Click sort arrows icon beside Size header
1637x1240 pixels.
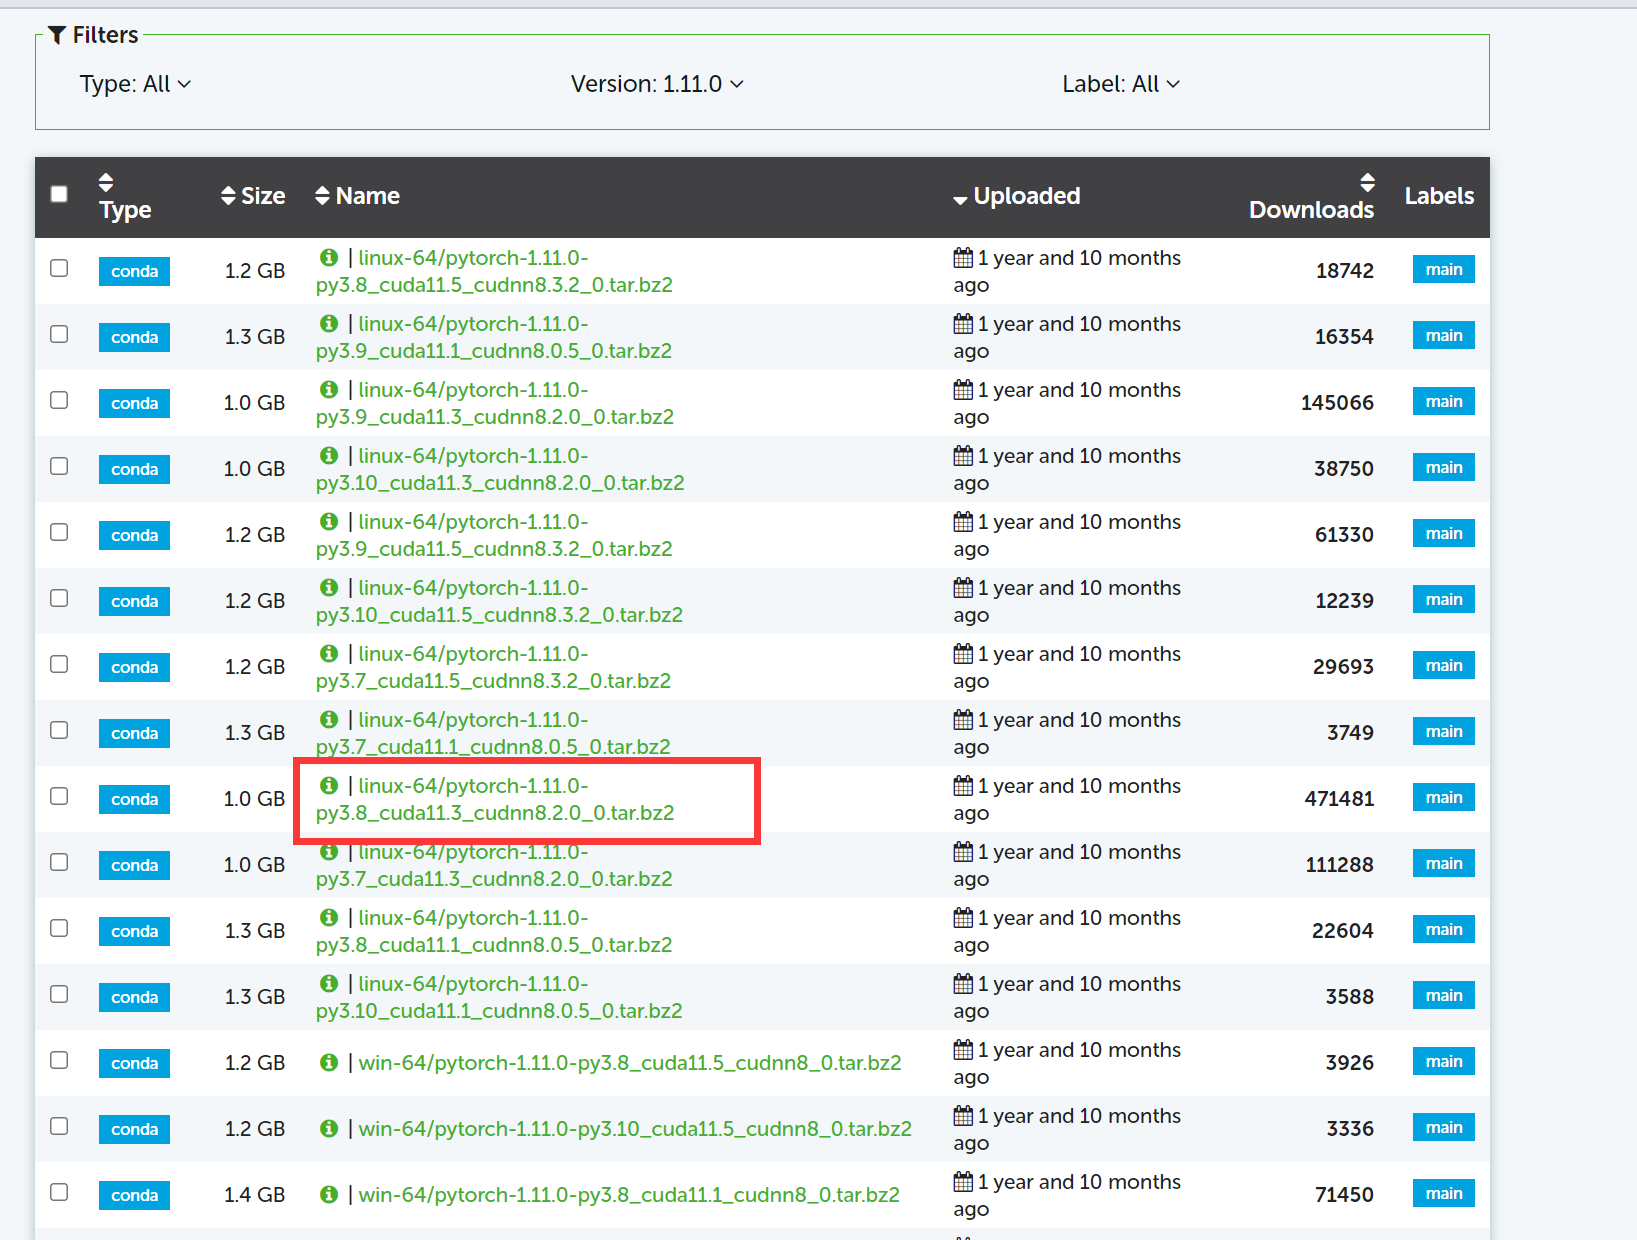pyautogui.click(x=229, y=195)
